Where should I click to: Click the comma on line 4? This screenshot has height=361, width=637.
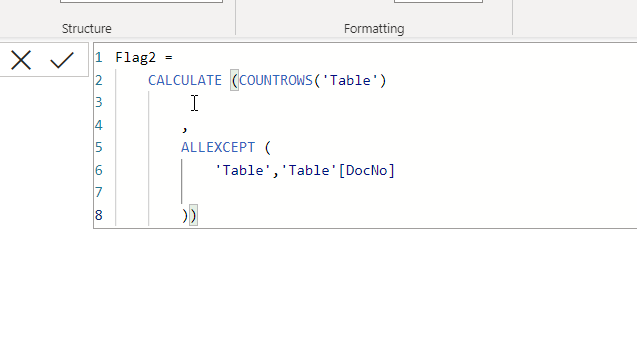[x=185, y=128]
